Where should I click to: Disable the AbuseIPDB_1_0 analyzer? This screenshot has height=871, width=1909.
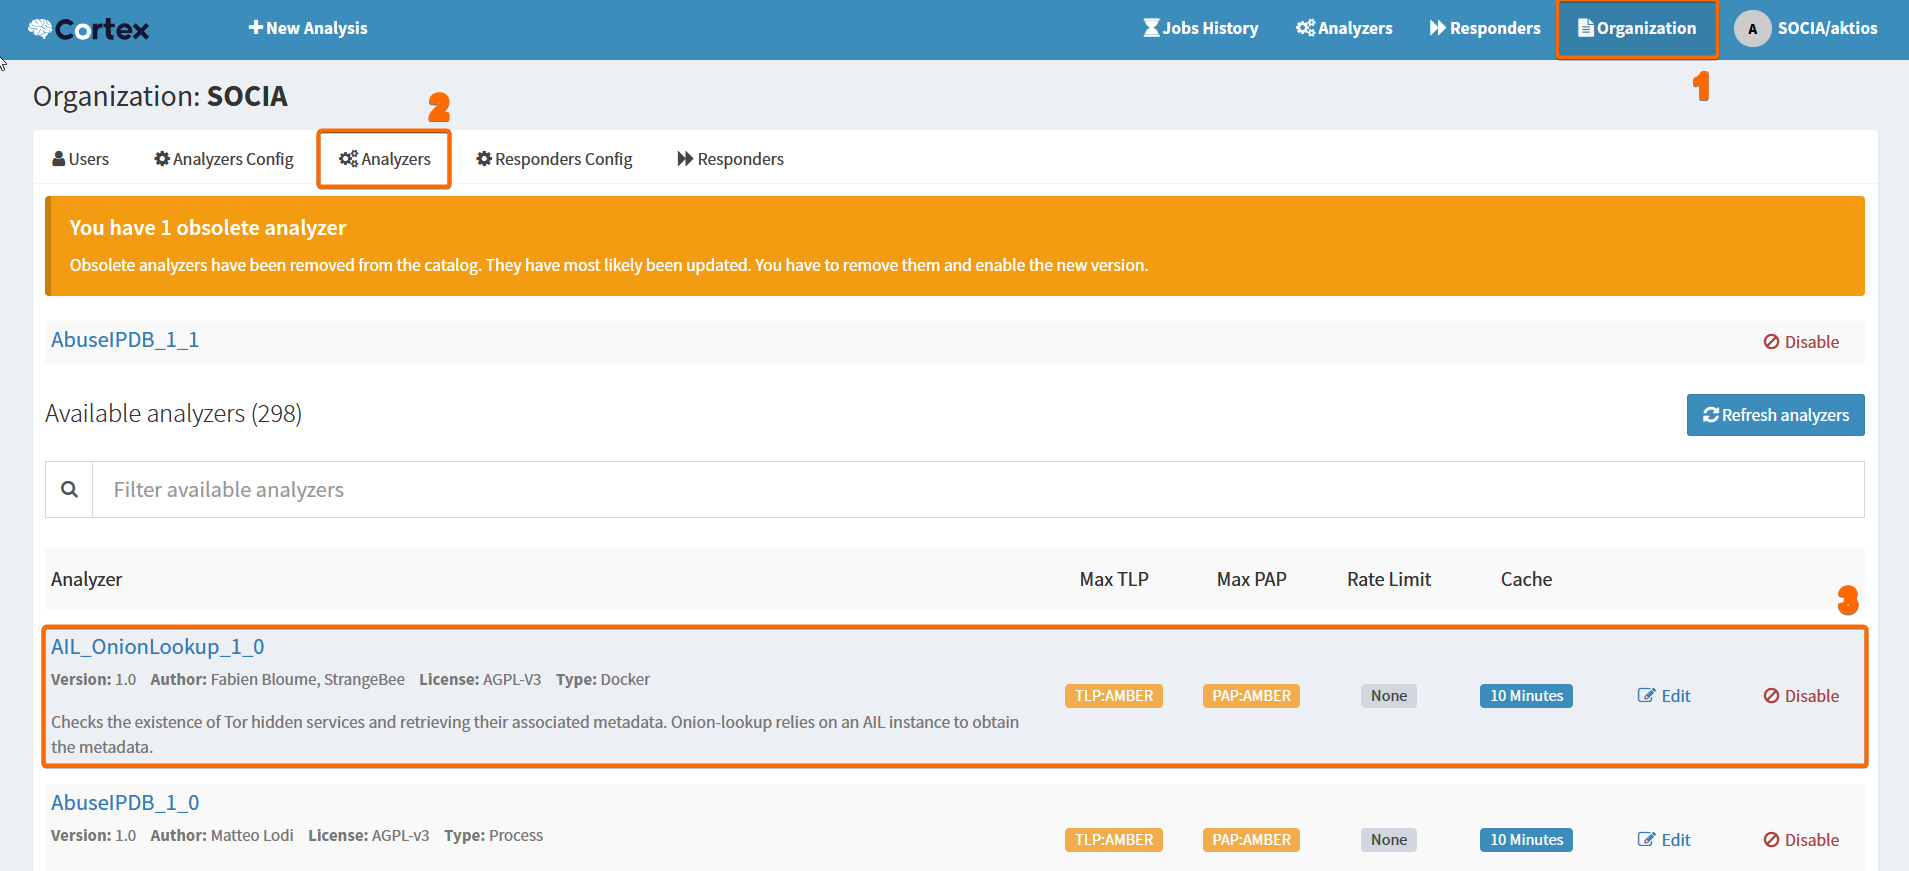pos(1801,840)
